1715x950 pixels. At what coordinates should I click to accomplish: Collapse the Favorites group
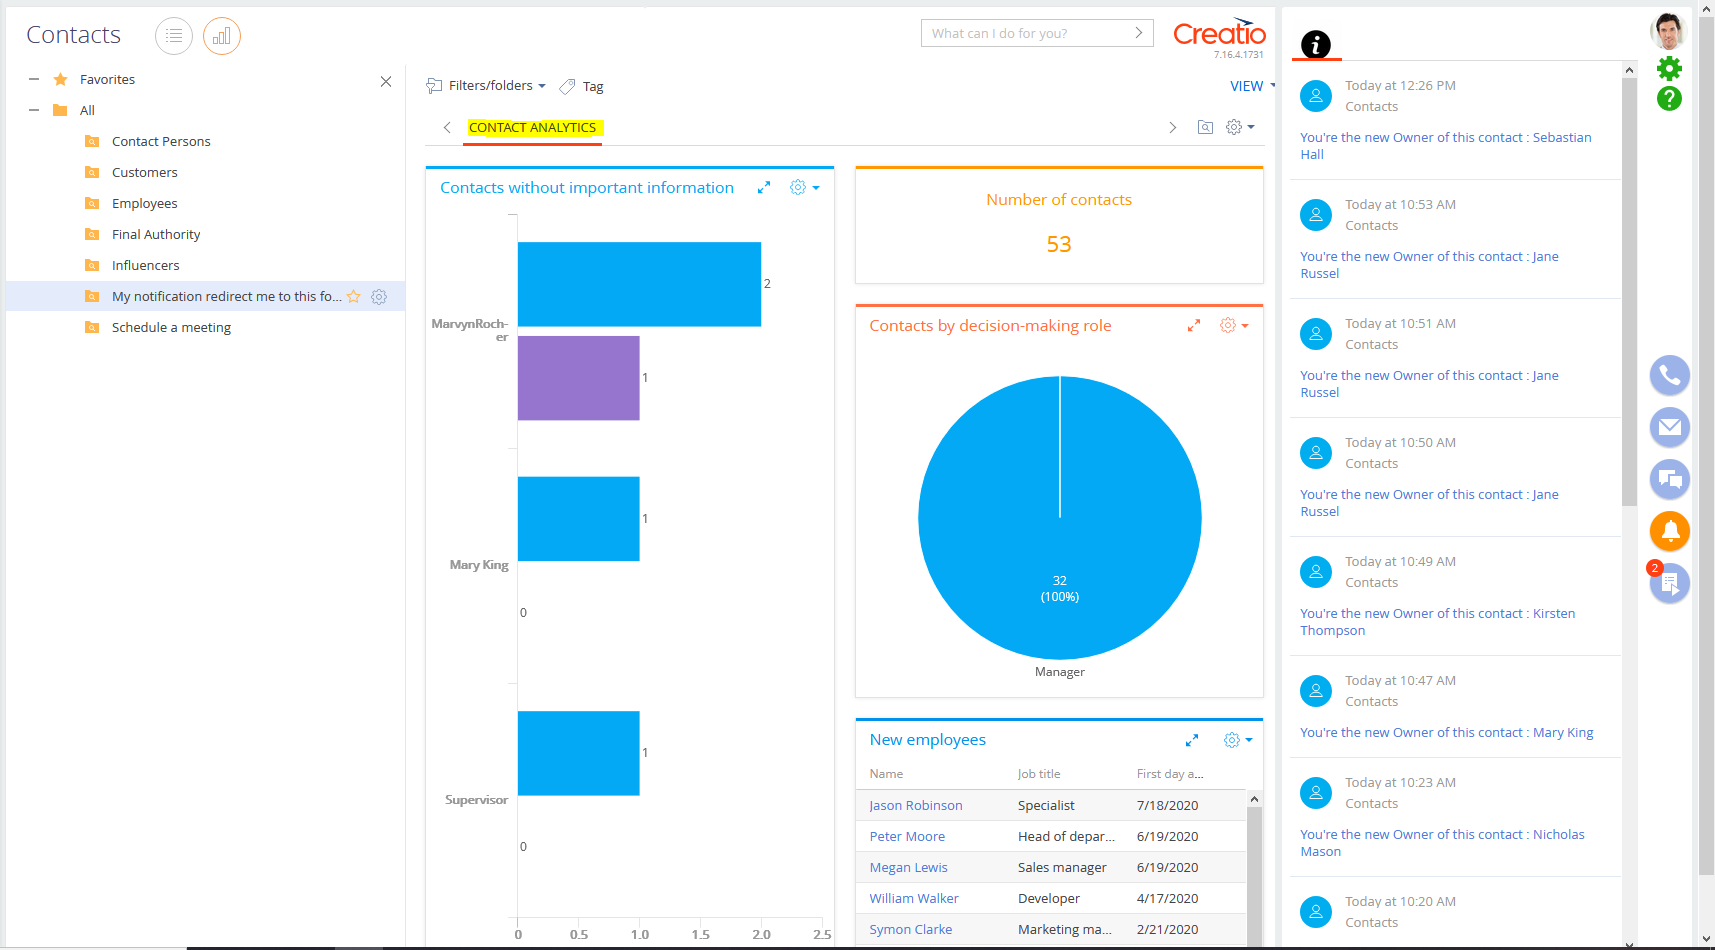click(34, 79)
